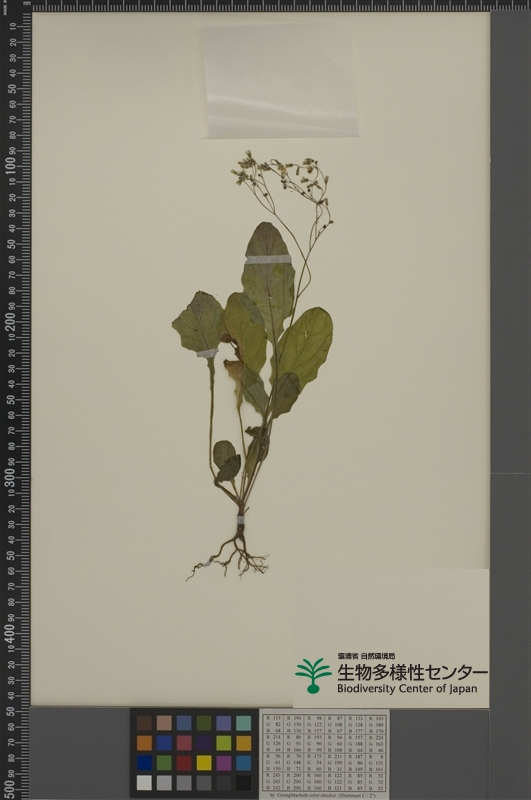Click the 400 mark on ruler

point(10,634)
